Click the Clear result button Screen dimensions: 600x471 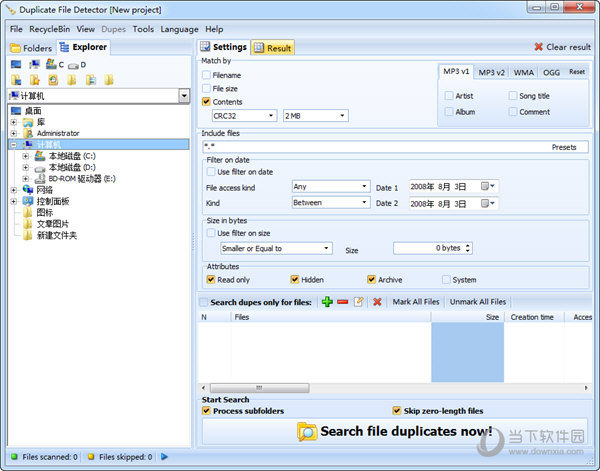click(x=562, y=47)
